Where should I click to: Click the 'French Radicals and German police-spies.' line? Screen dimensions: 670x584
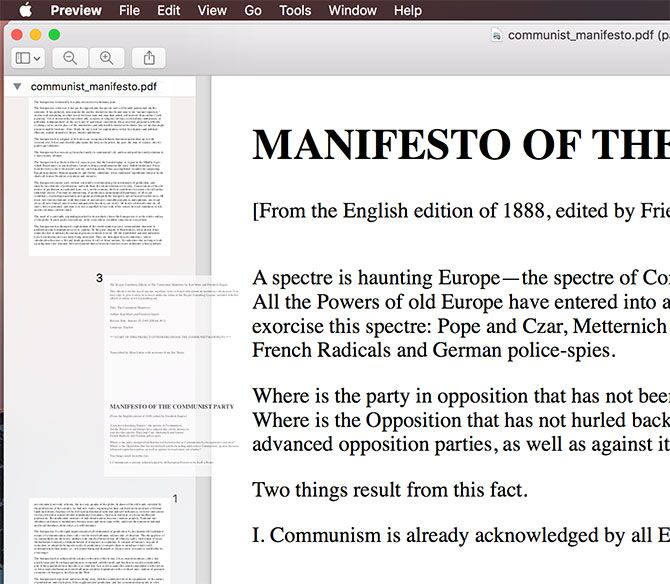coord(434,350)
